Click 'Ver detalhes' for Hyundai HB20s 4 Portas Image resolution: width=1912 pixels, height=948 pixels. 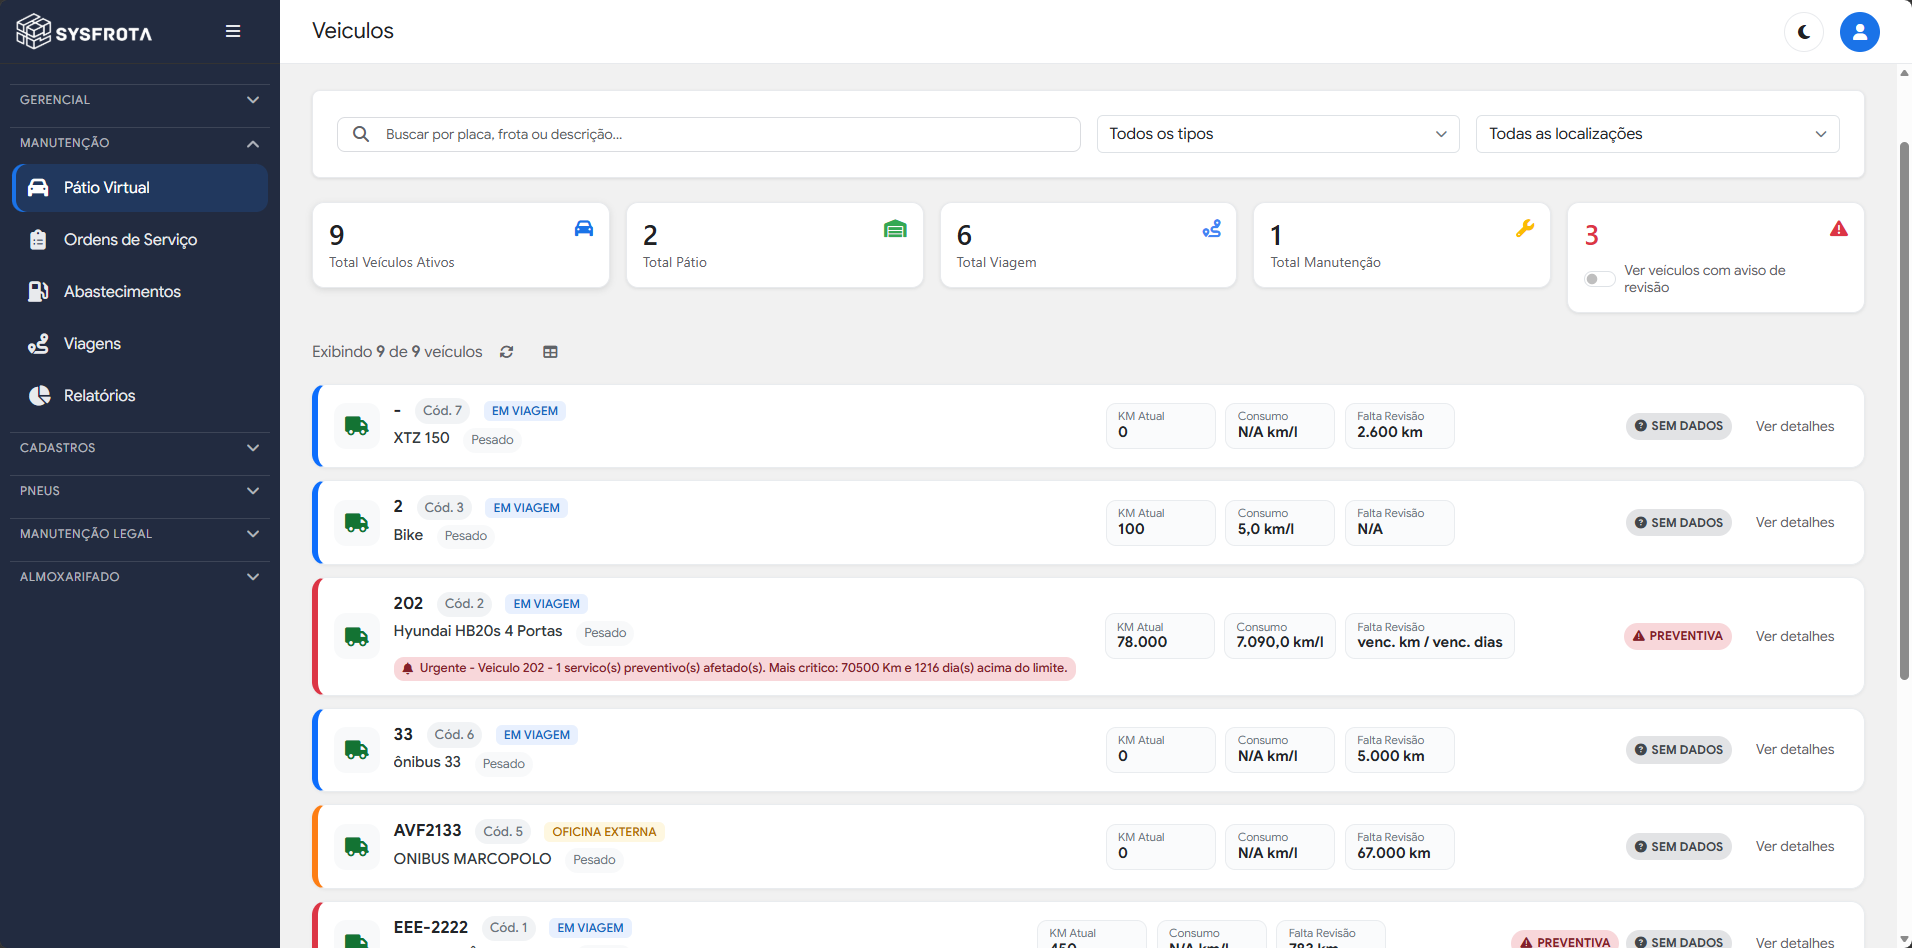coord(1795,636)
